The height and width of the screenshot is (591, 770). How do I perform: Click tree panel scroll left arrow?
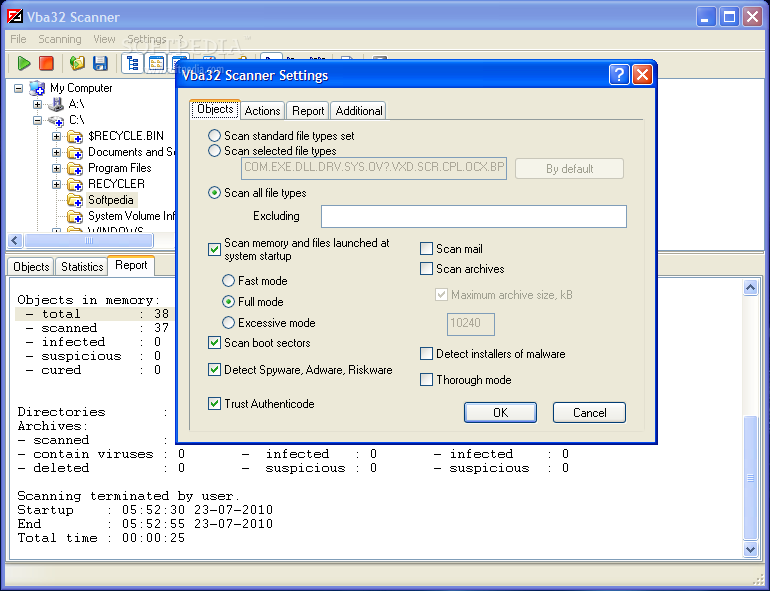[15, 241]
